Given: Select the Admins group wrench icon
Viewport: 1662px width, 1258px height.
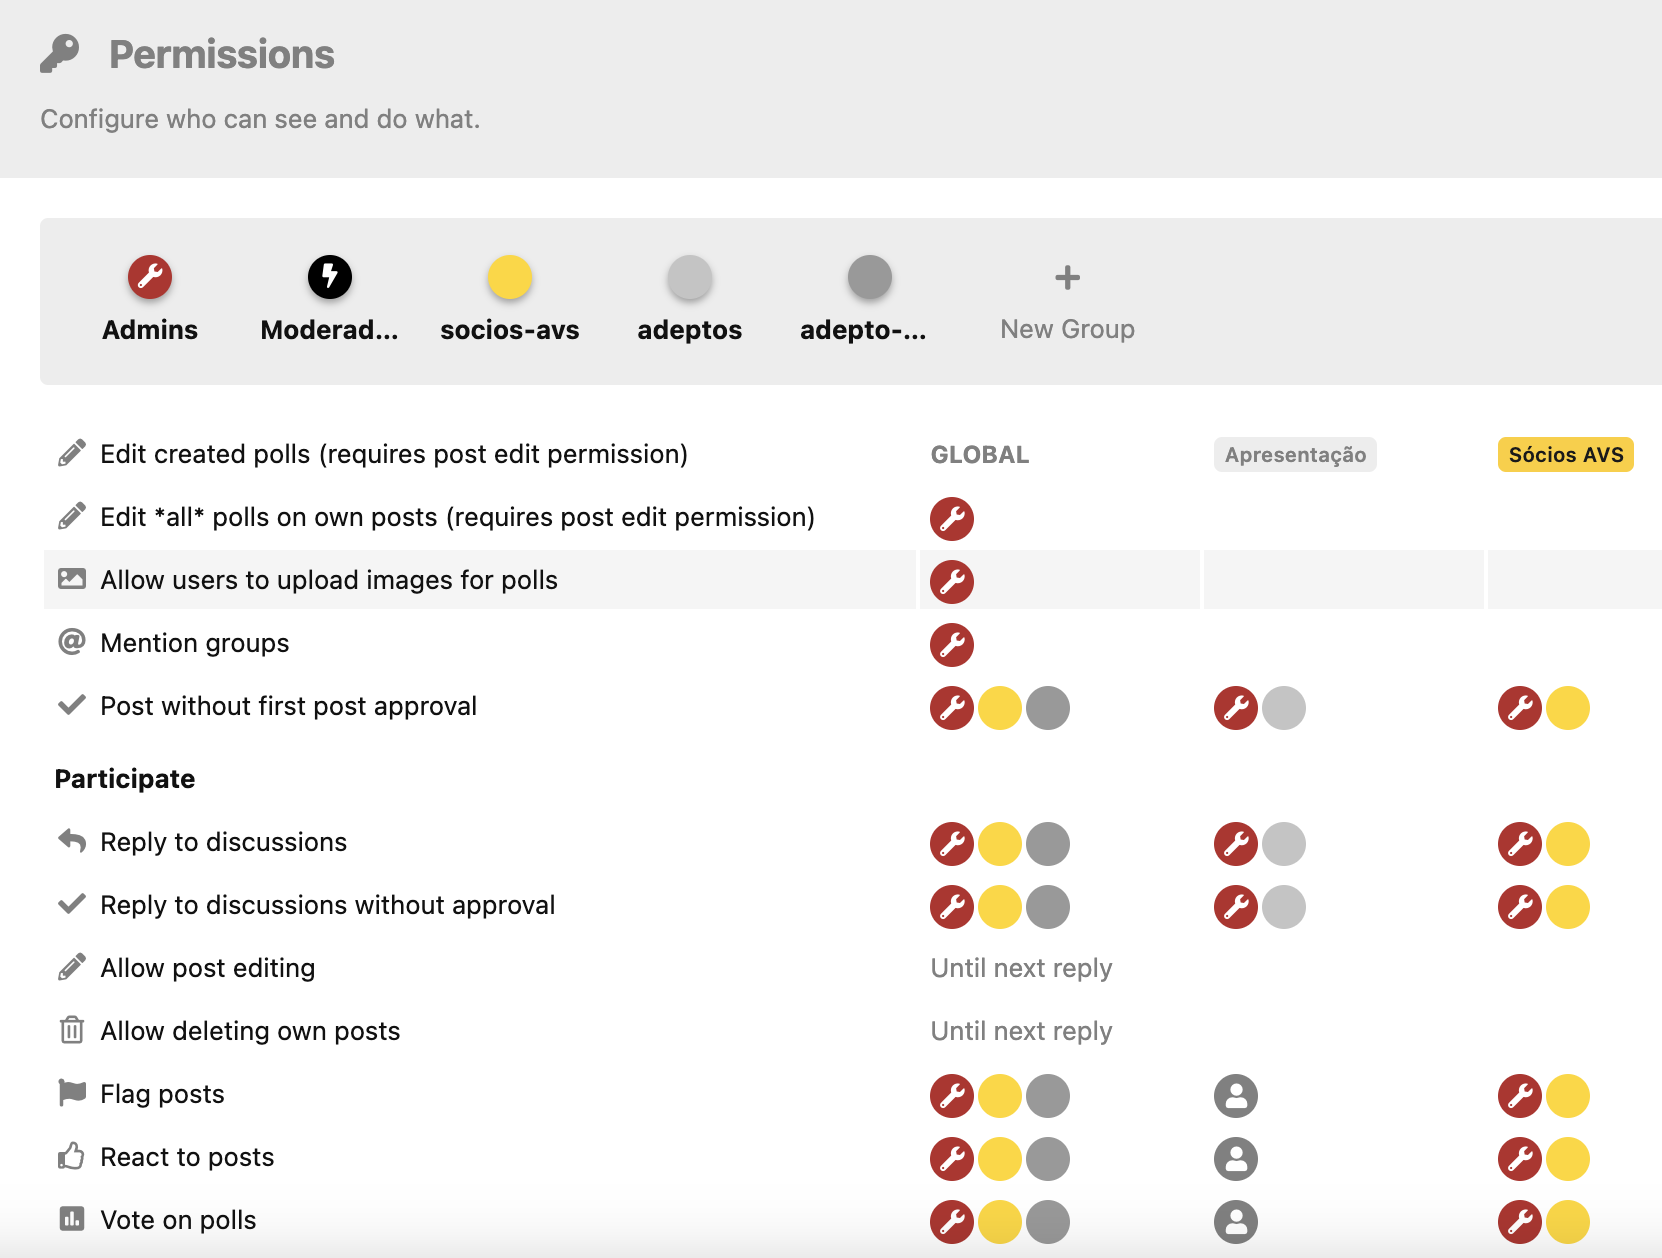Looking at the screenshot, I should [150, 277].
